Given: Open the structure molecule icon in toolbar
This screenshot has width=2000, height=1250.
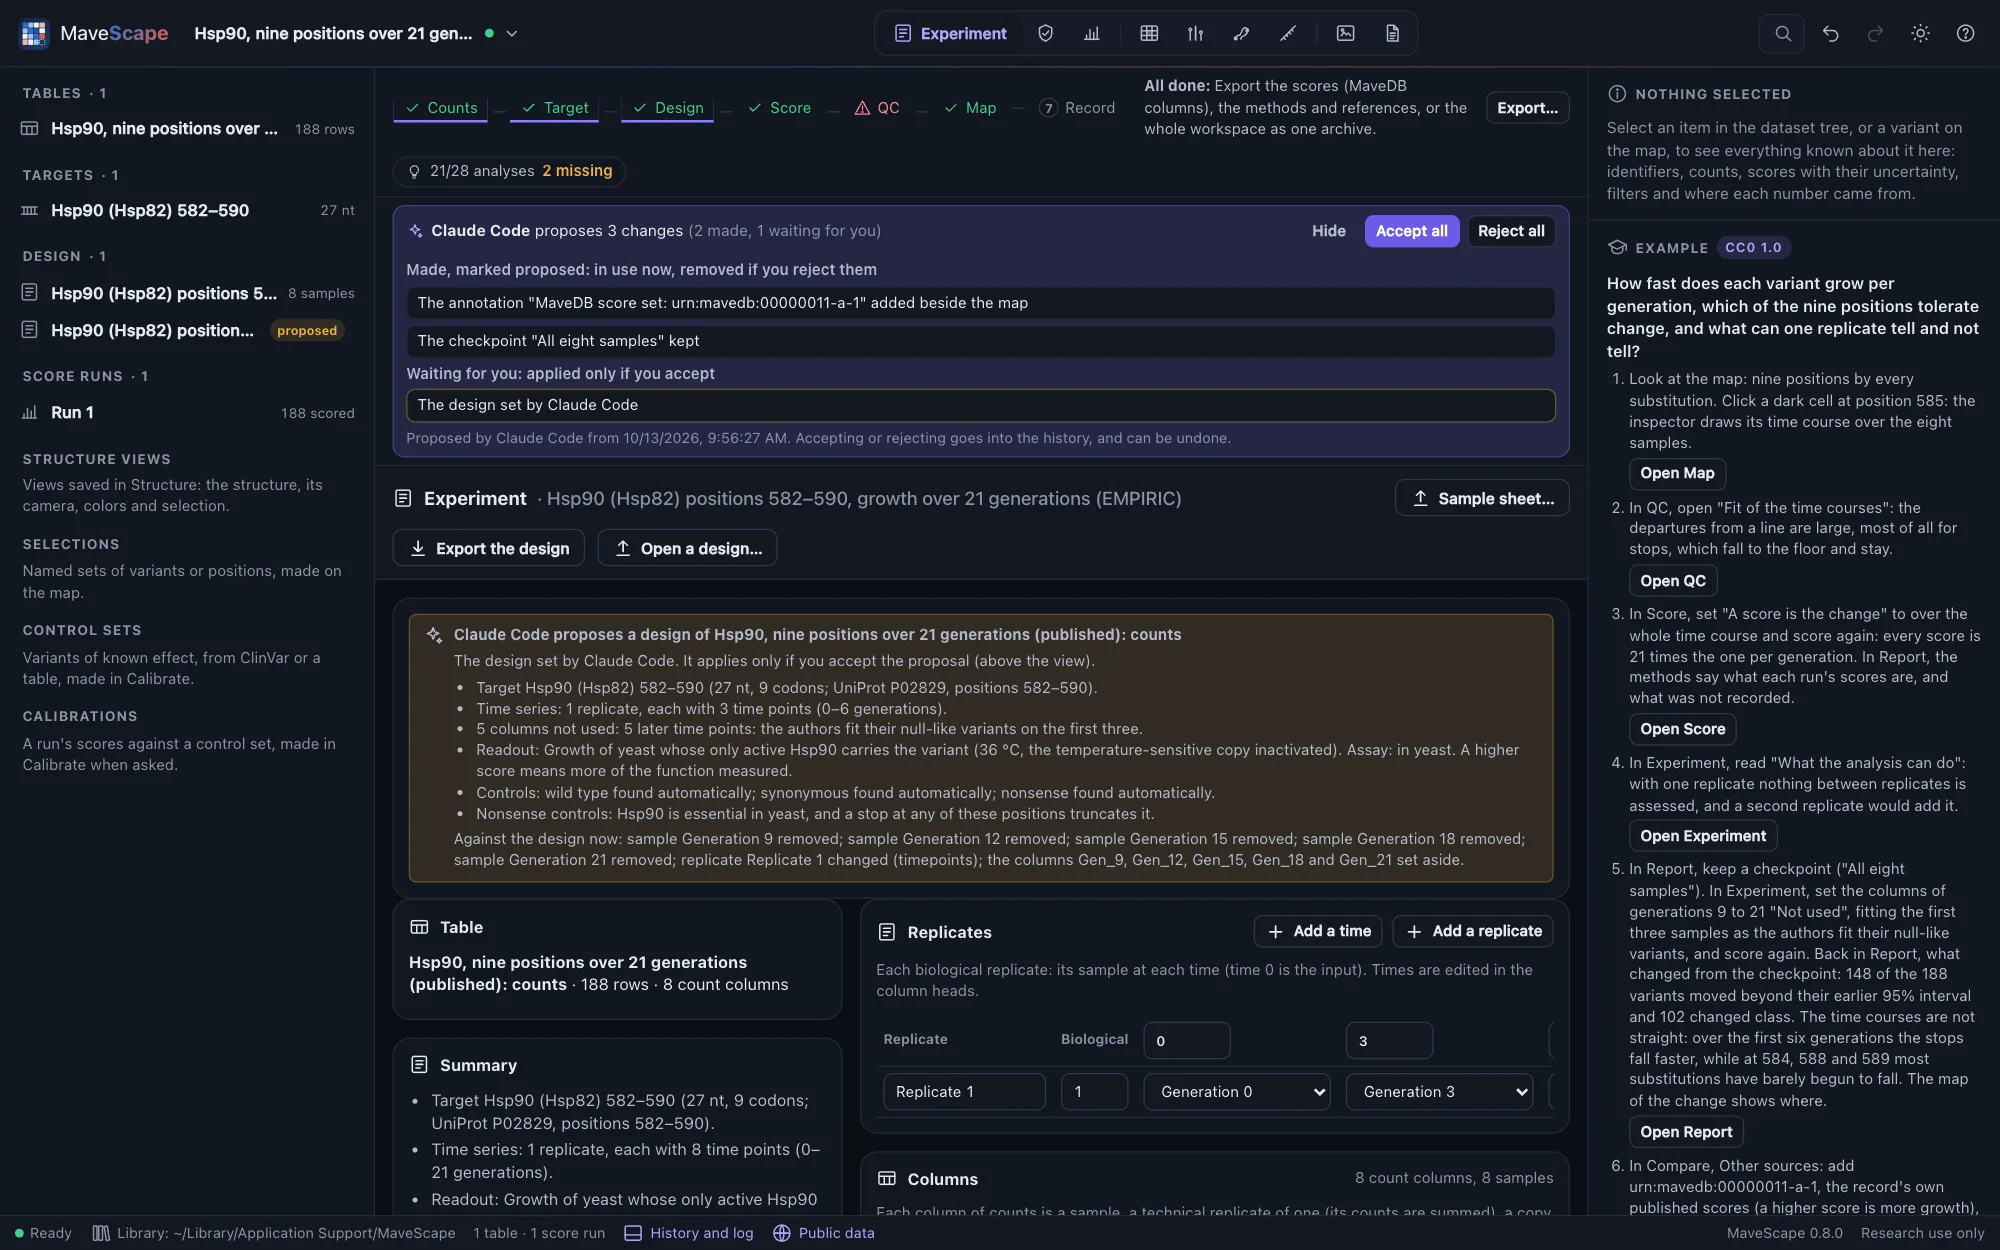Looking at the screenshot, I should click(1241, 33).
